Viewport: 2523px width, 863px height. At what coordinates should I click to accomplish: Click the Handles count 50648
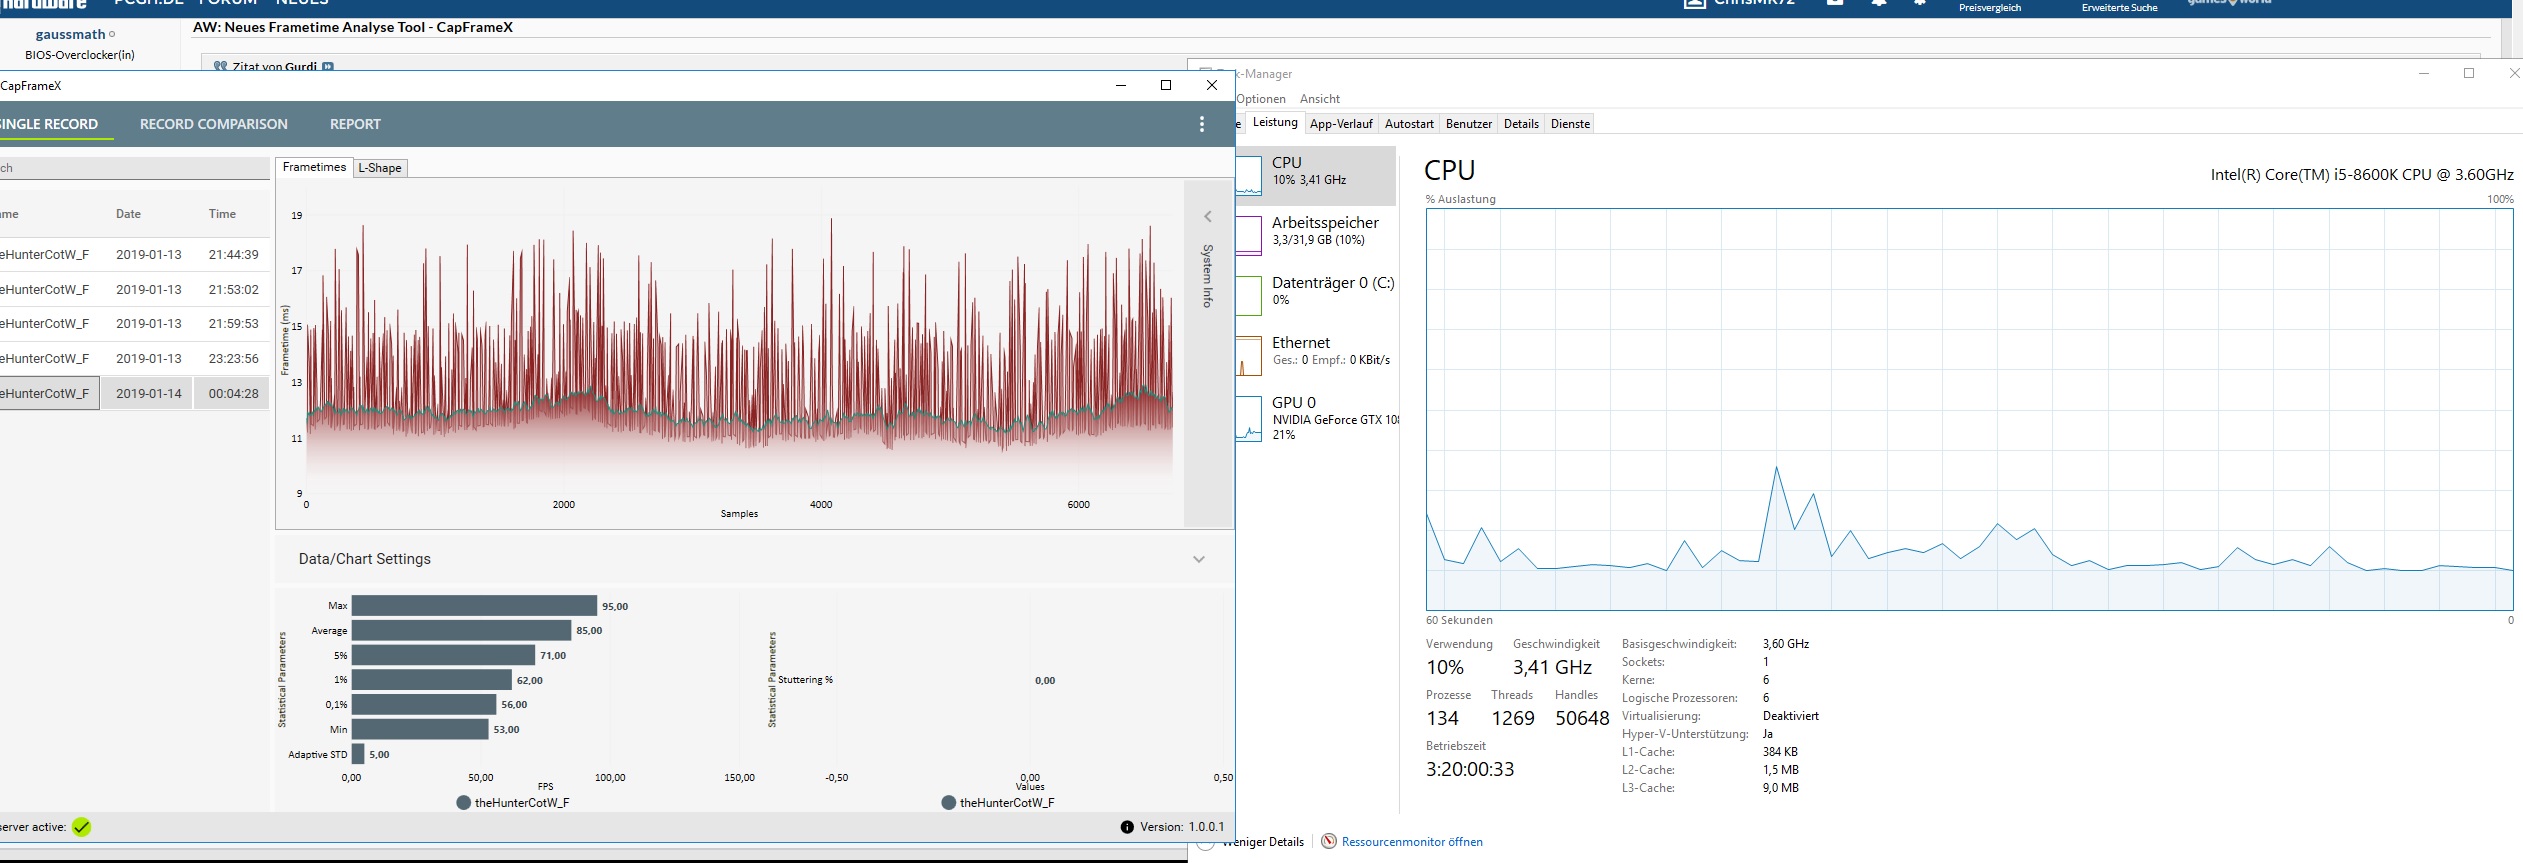1582,718
